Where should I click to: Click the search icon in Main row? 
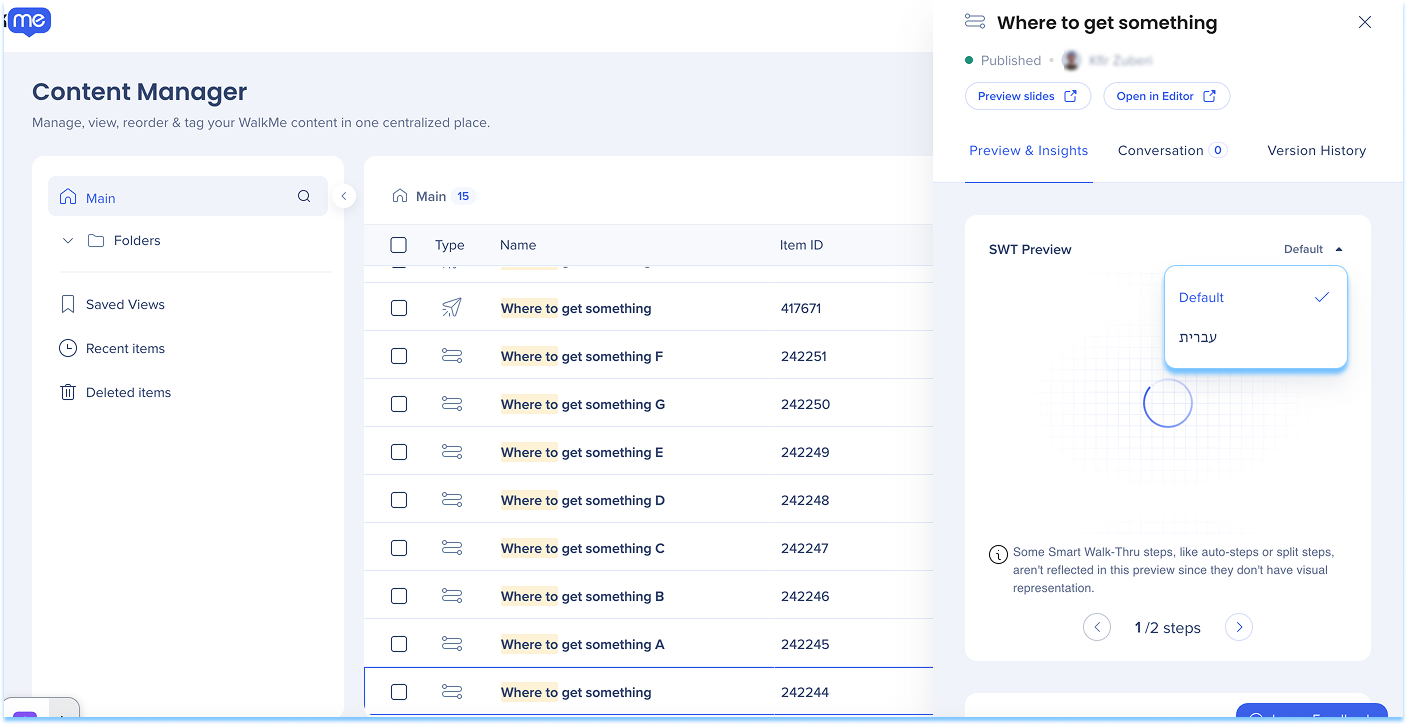click(x=304, y=197)
